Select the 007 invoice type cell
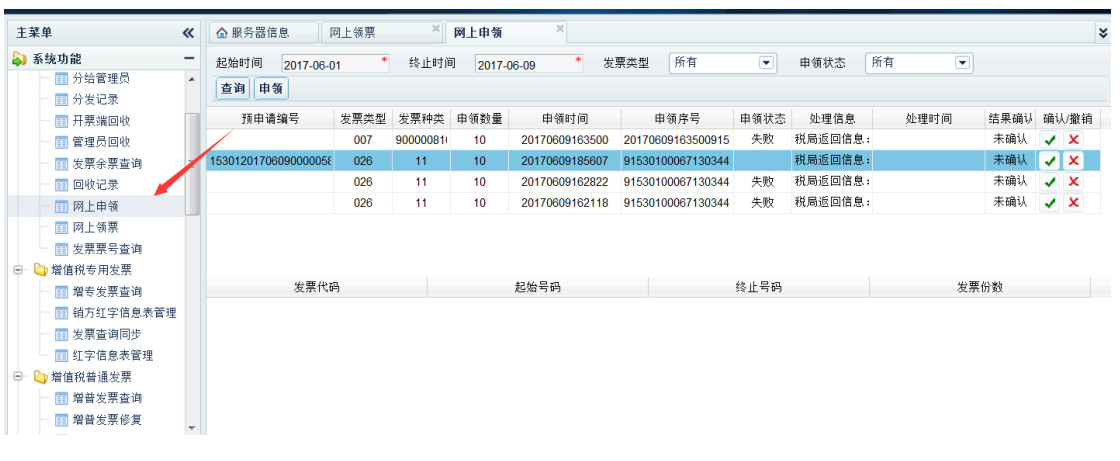This screenshot has width=1120, height=461. (x=363, y=139)
